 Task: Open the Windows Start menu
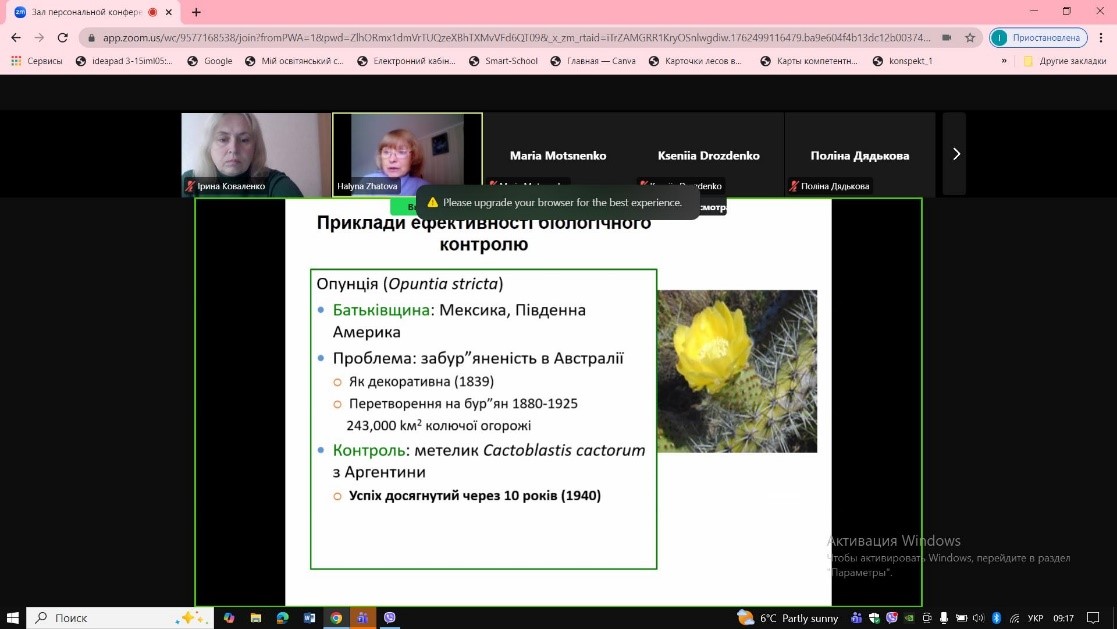click(12, 618)
